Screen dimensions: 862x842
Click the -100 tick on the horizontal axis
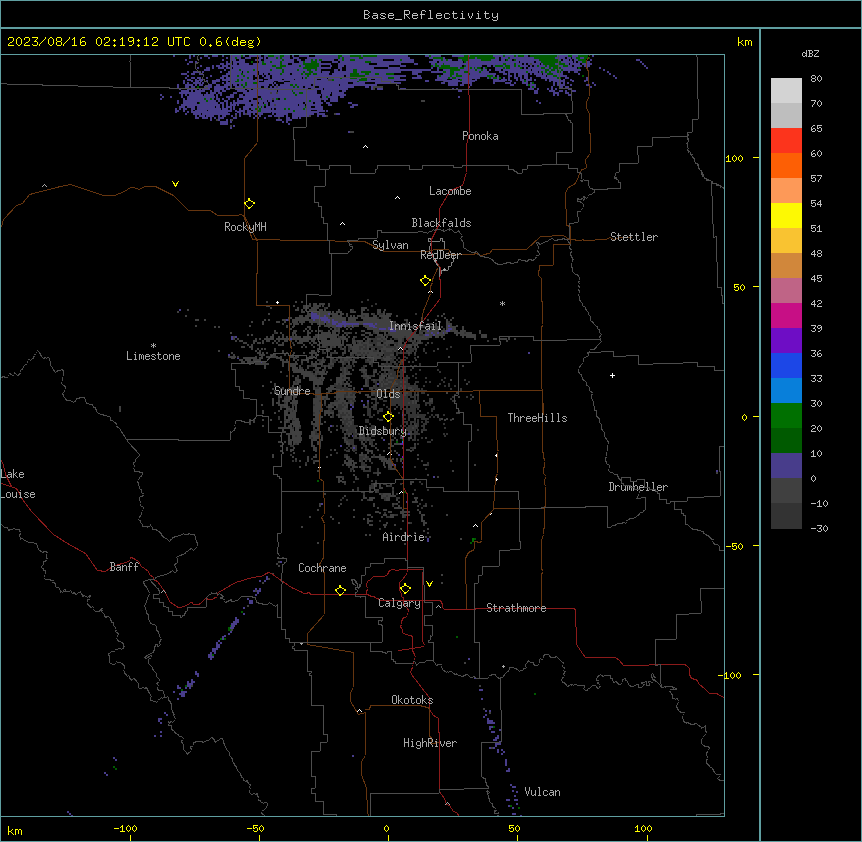coord(125,829)
